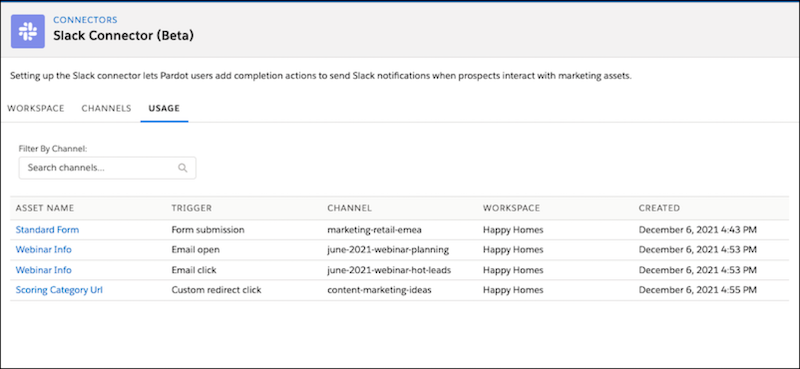The width and height of the screenshot is (800, 369).
Task: Click the june-2021-webinar-planning channel cell
Action: [x=388, y=250]
